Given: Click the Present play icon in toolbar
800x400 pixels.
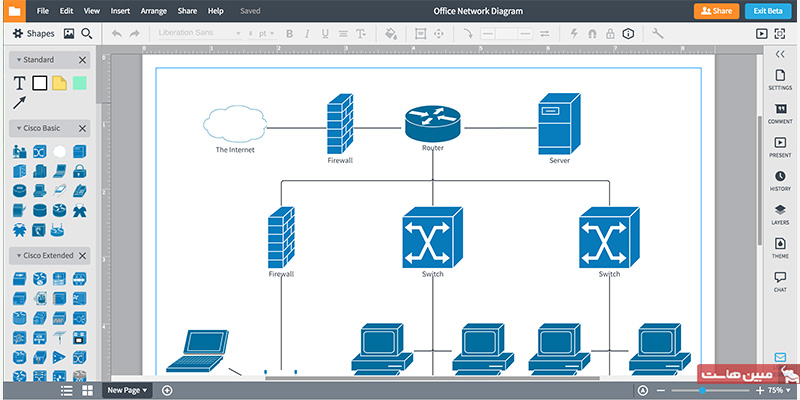Looking at the screenshot, I should click(x=762, y=33).
